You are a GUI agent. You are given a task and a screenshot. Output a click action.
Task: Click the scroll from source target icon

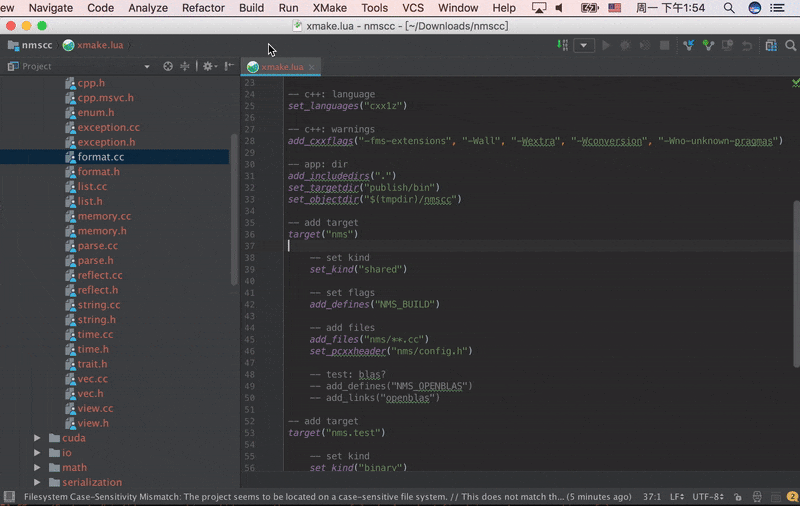[x=168, y=66]
